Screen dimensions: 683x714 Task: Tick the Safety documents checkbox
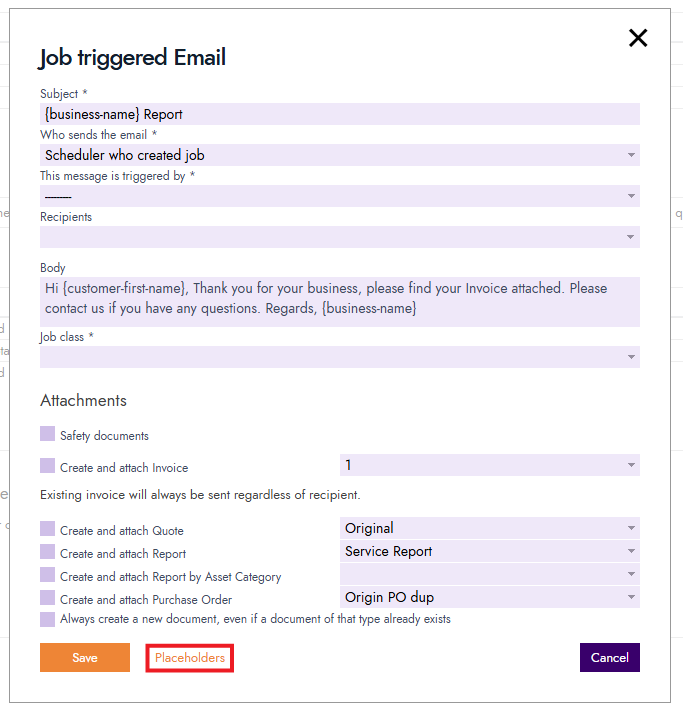(47, 434)
